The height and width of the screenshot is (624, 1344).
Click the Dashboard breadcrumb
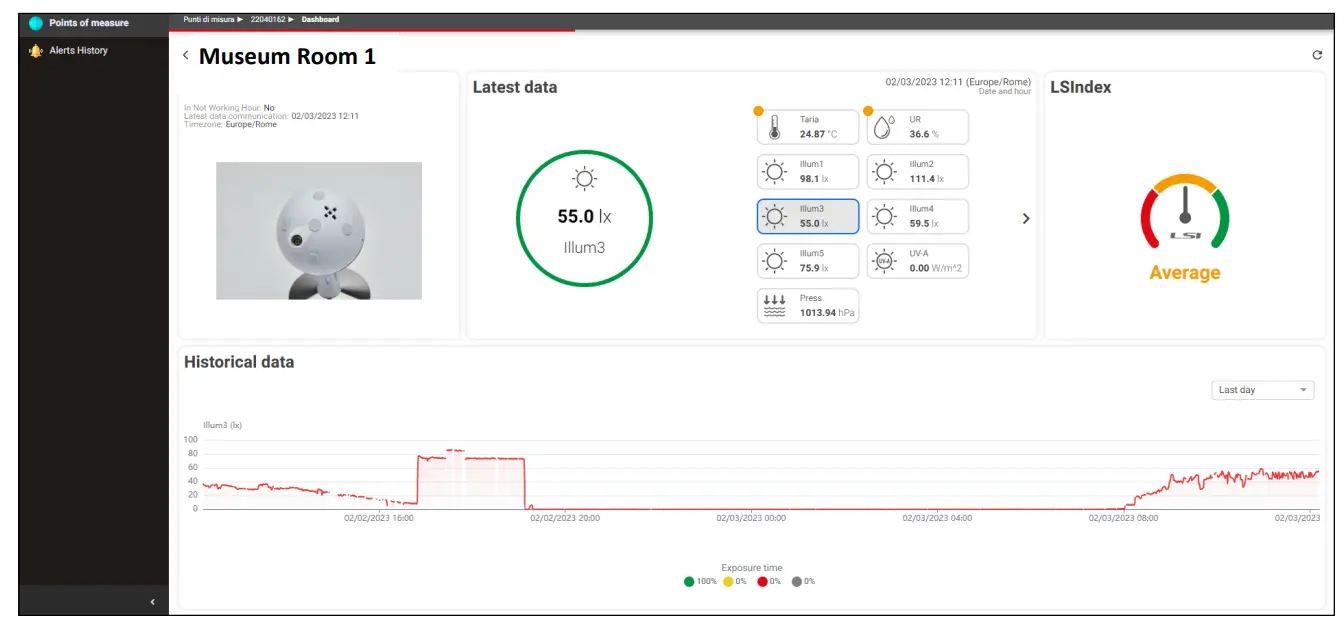coord(320,19)
